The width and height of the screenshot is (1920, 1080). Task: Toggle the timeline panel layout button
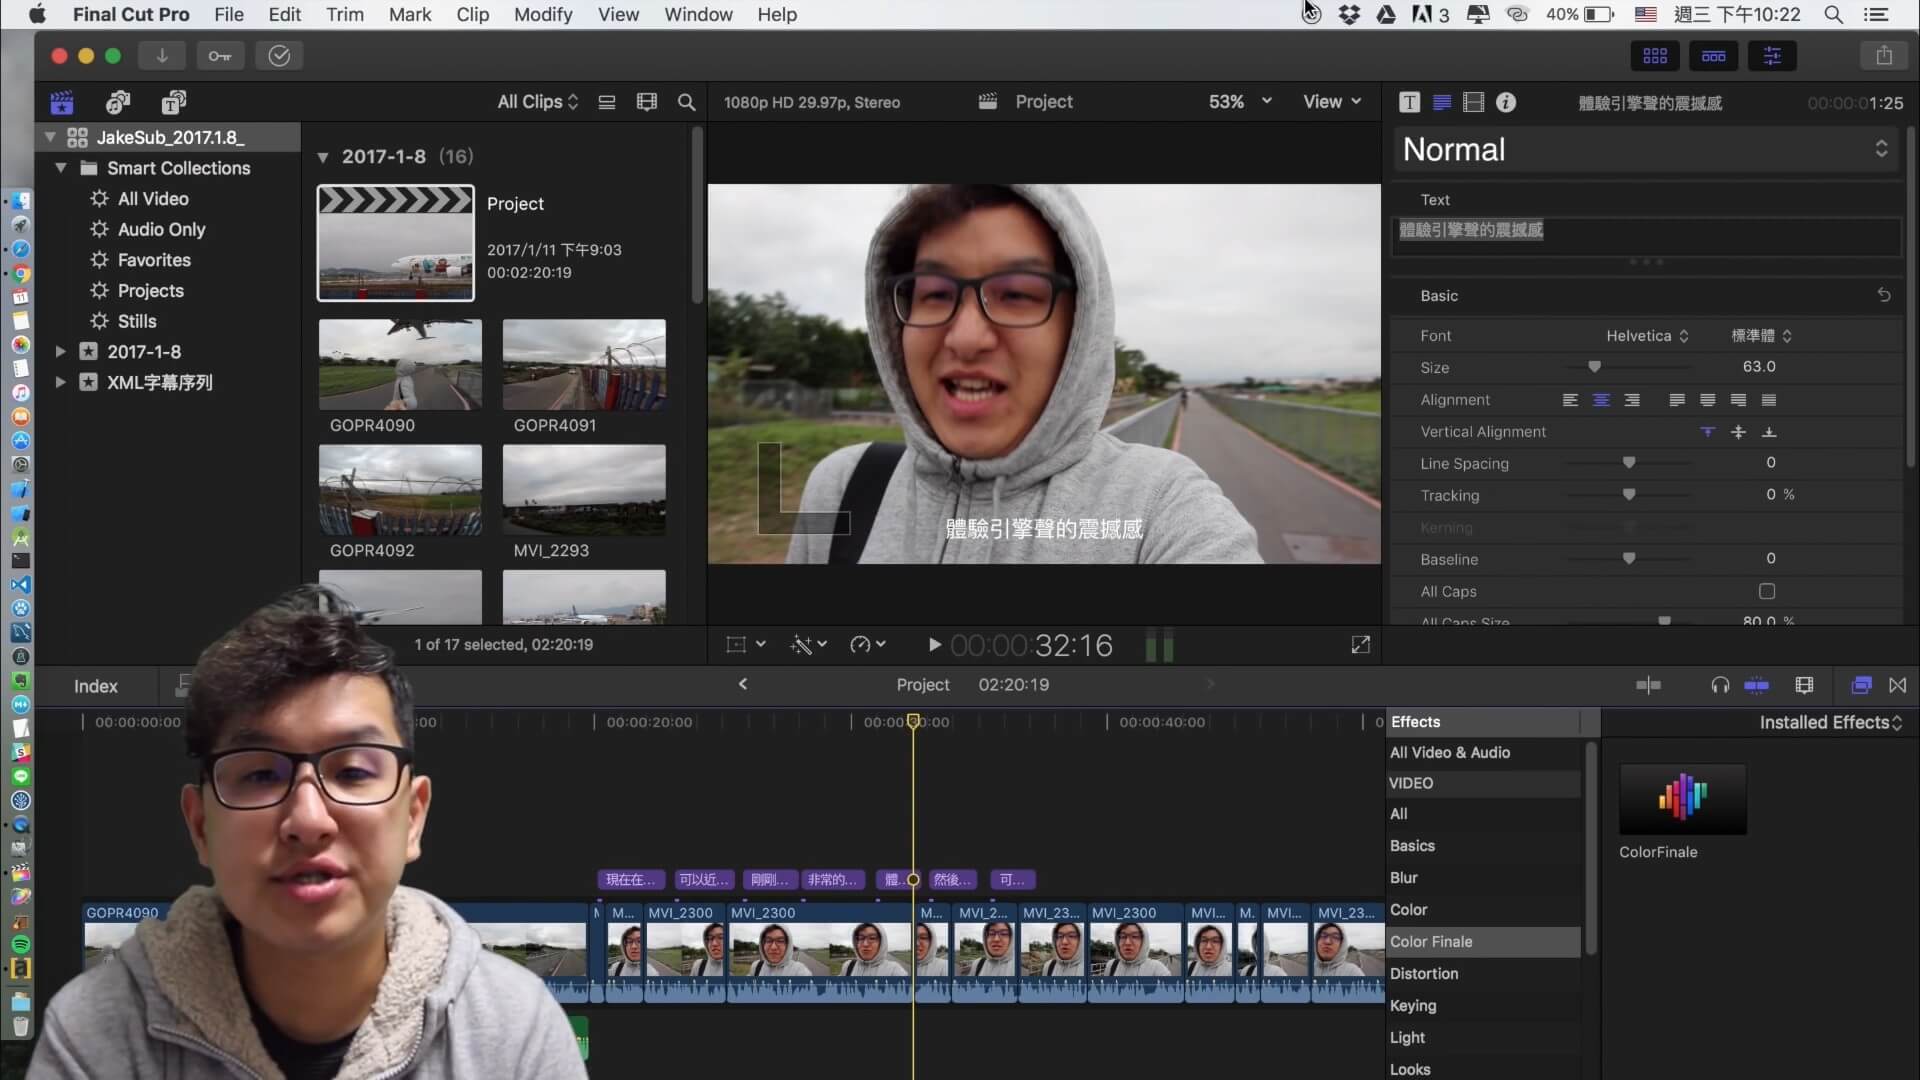[x=1714, y=56]
